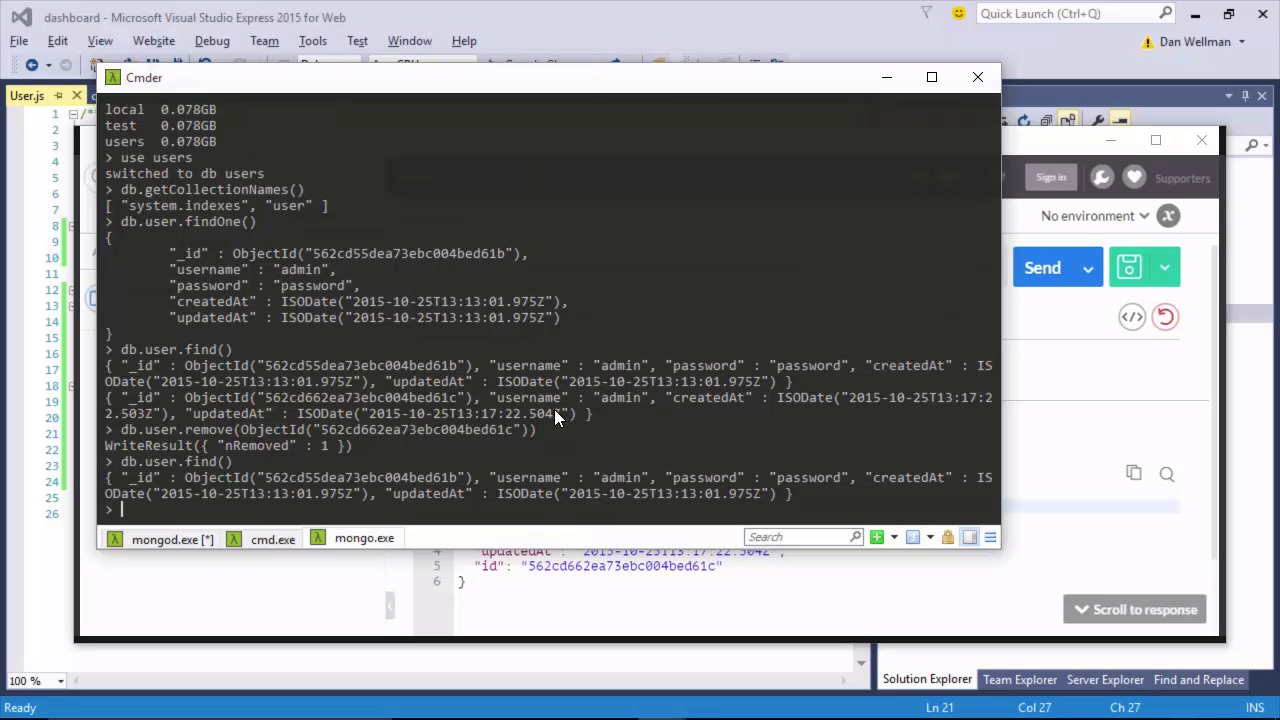This screenshot has width=1280, height=720.
Task: Generate code snippet with </> icon
Action: pyautogui.click(x=1132, y=317)
